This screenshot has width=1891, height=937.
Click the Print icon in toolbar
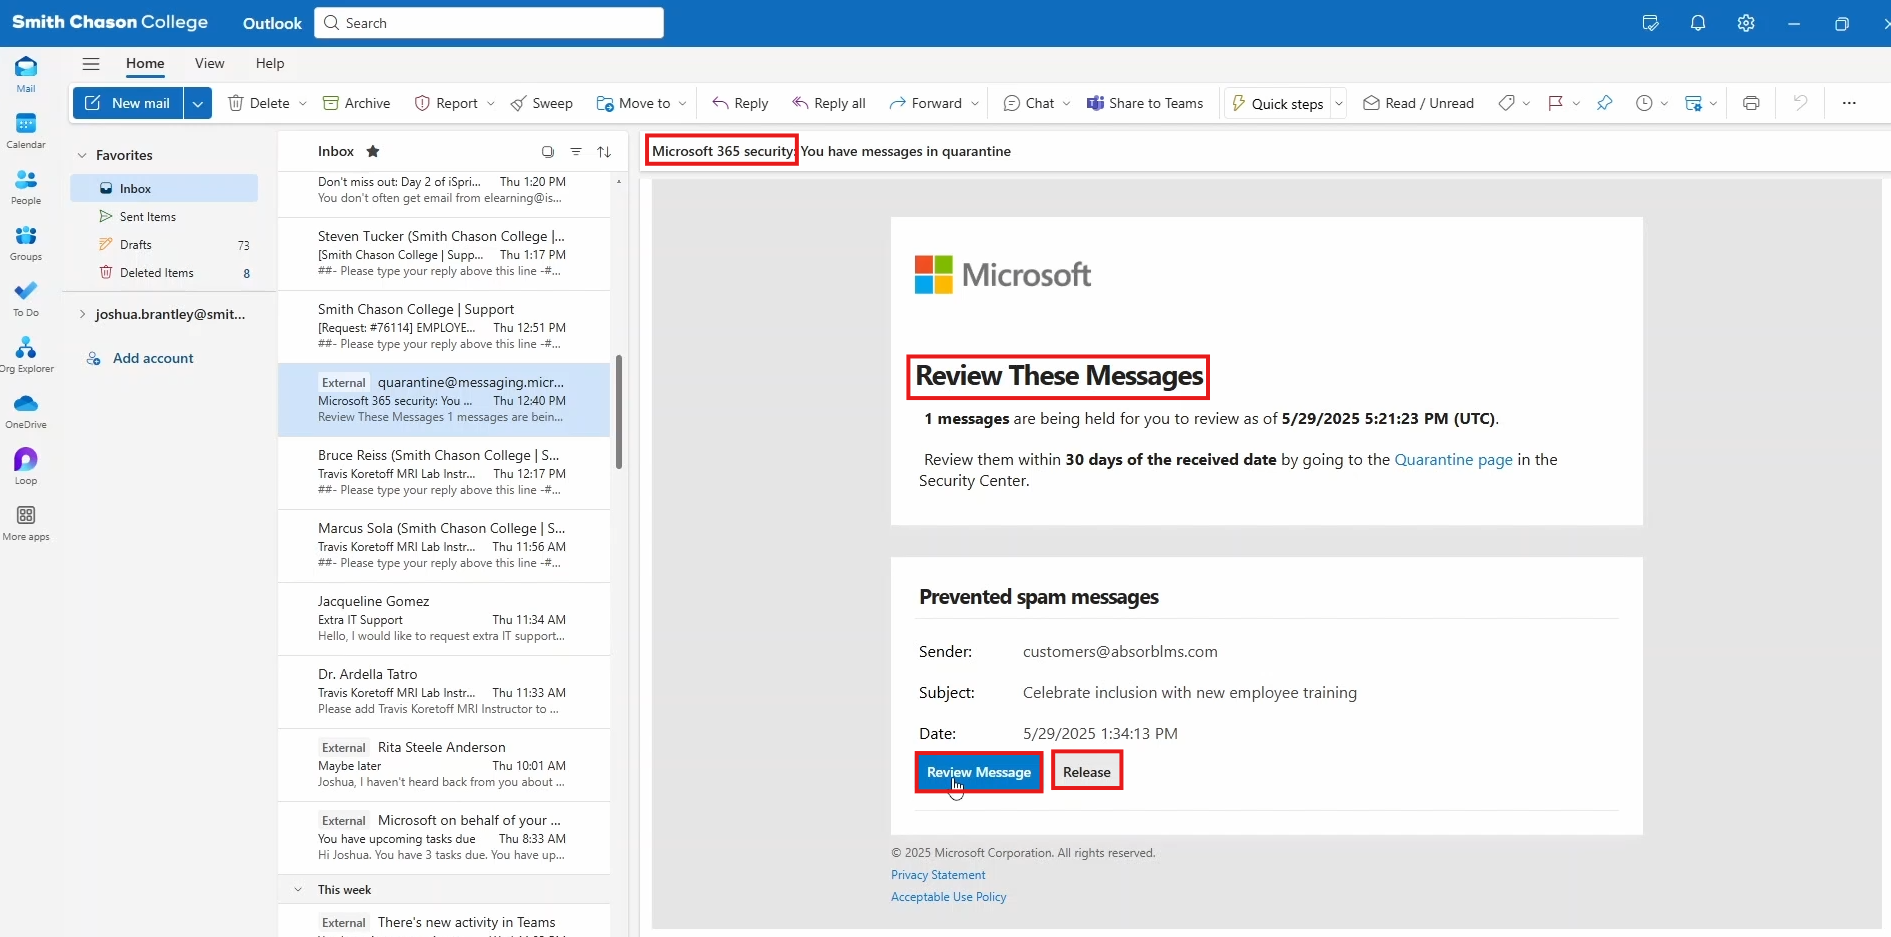pos(1751,103)
